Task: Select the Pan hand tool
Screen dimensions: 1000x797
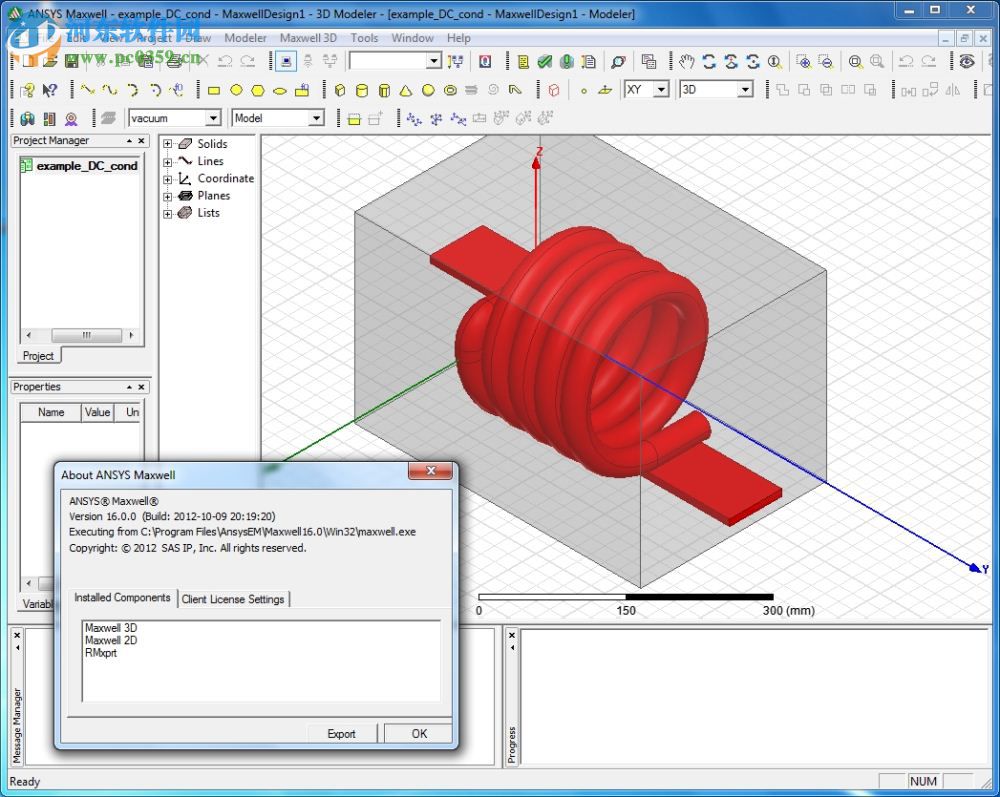Action: click(x=687, y=62)
